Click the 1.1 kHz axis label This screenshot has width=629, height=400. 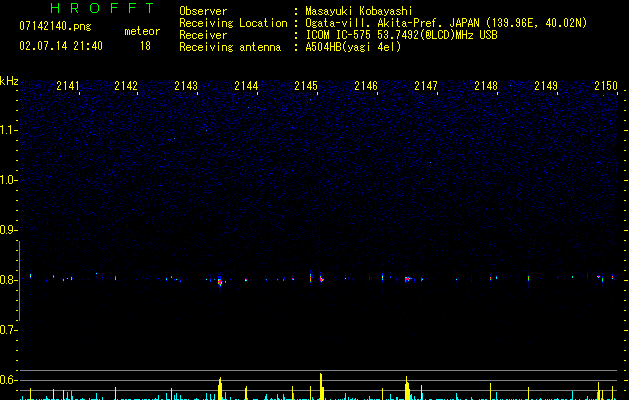(8, 130)
